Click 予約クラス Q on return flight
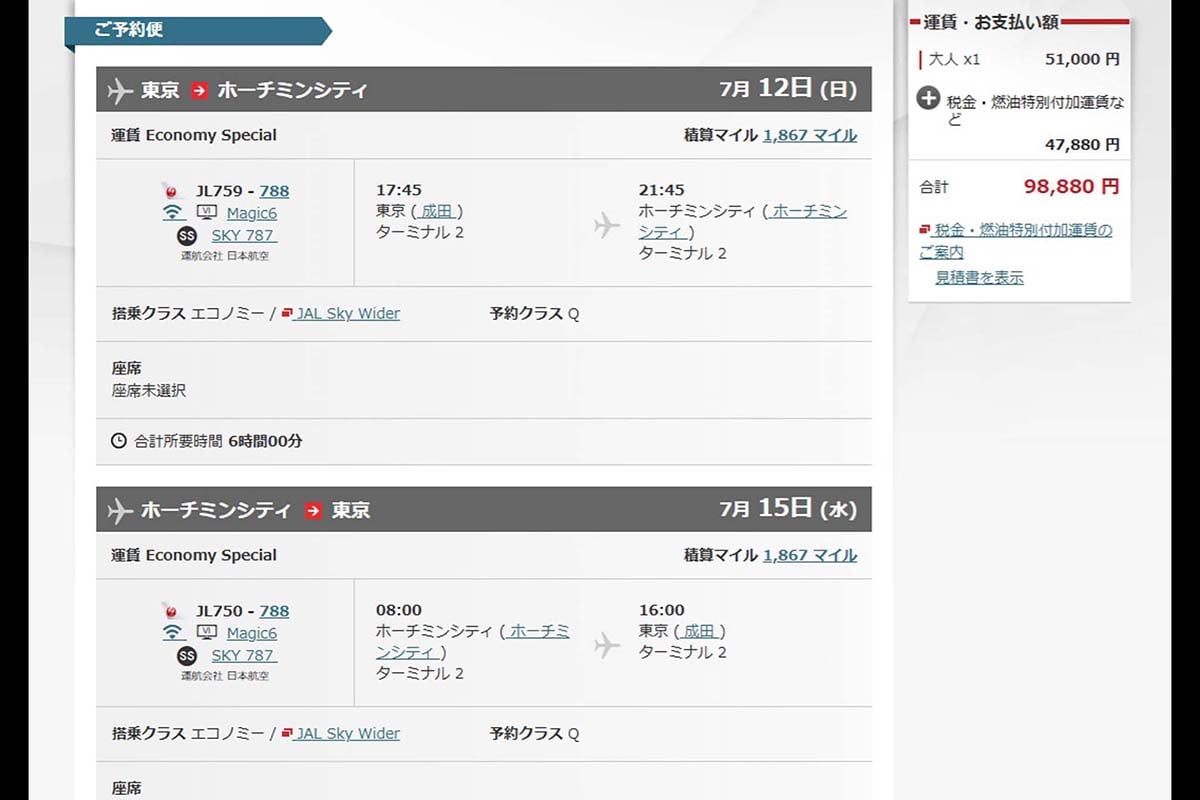The height and width of the screenshot is (800, 1200). 534,733
